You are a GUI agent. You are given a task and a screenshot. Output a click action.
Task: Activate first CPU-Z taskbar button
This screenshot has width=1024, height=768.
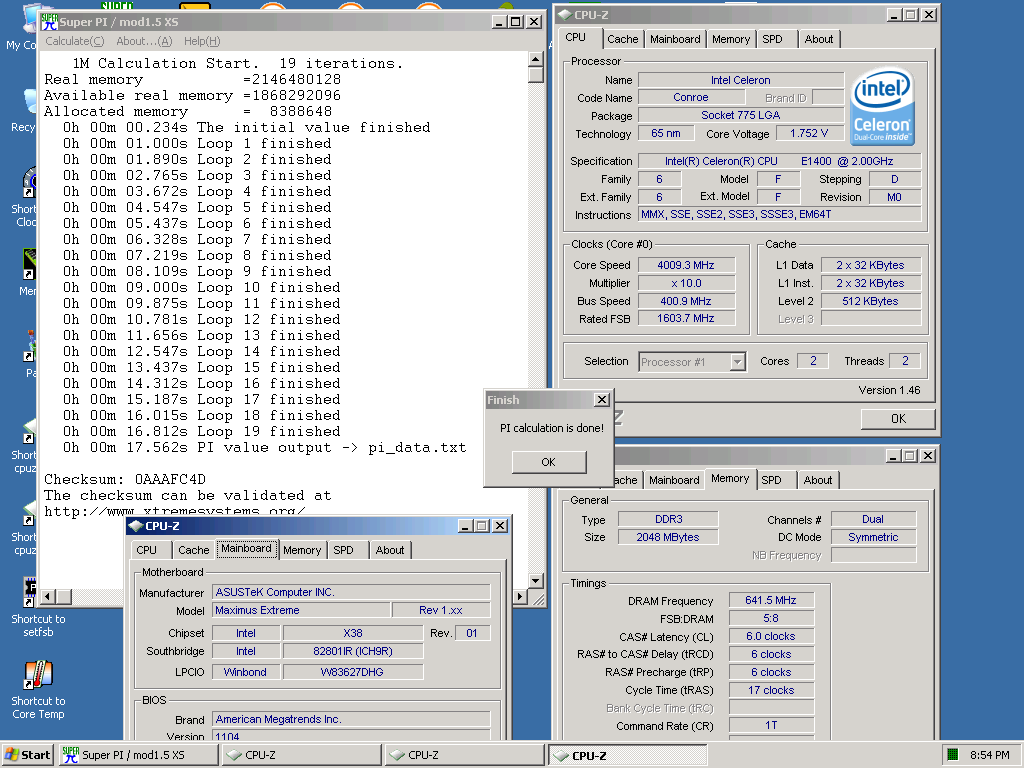pyautogui.click(x=302, y=755)
